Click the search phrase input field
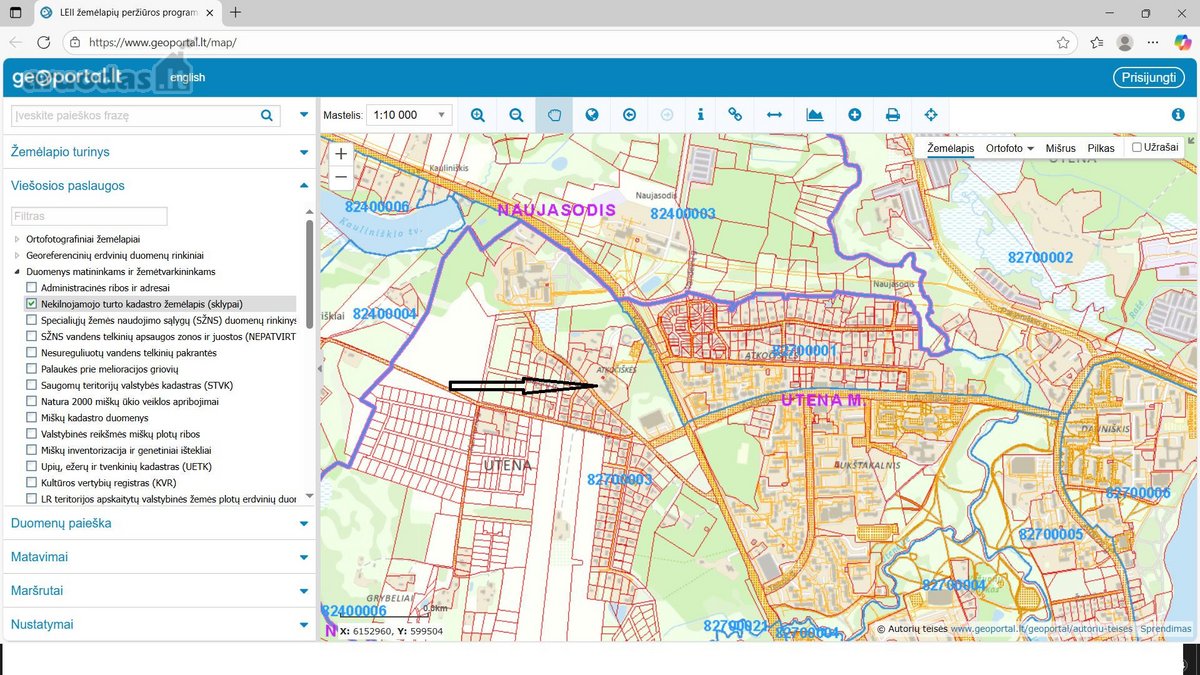This screenshot has height=675, width=1200. [135, 115]
